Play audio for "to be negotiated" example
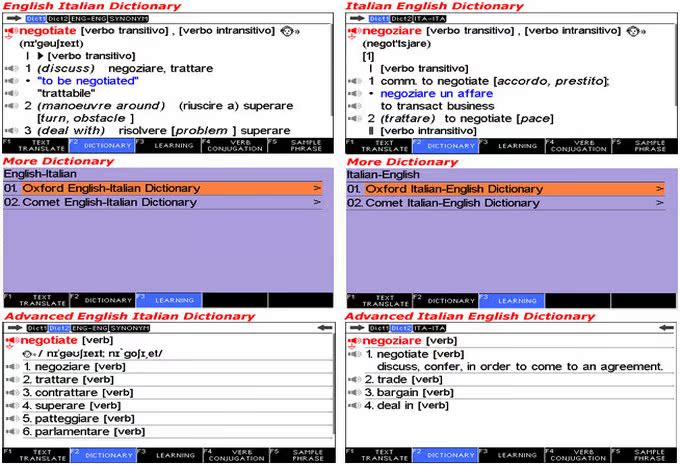680x476 pixels. tap(11, 81)
